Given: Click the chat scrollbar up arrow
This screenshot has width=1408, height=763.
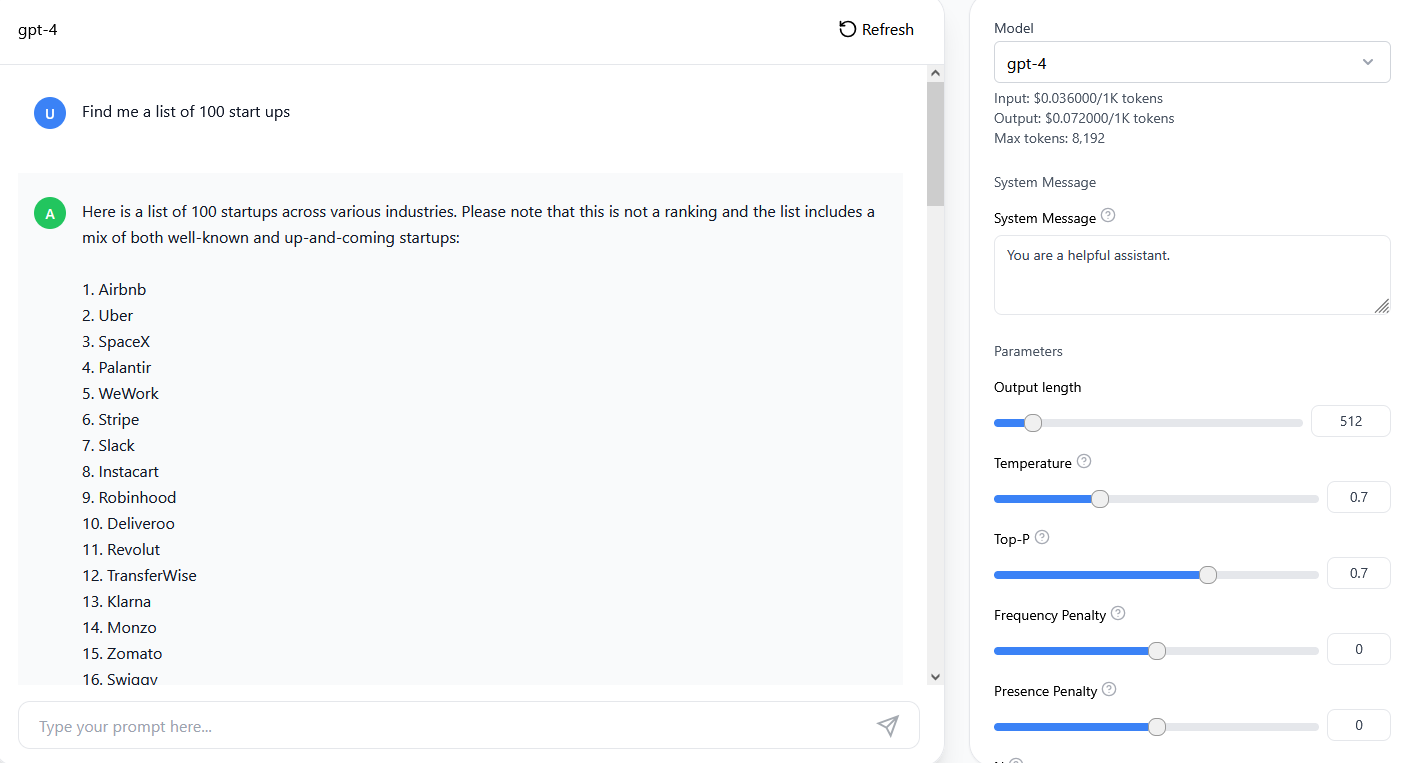Looking at the screenshot, I should [936, 73].
